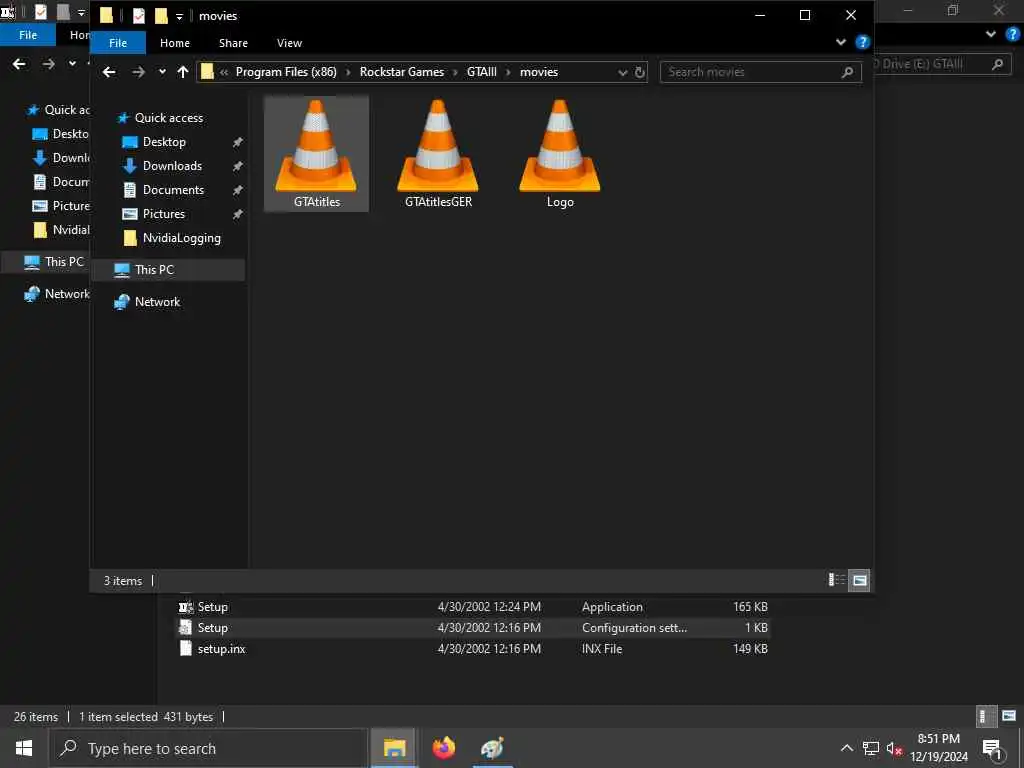Open Desktop in movies navigation pane
Screen dimensions: 1024x768
coord(164,142)
